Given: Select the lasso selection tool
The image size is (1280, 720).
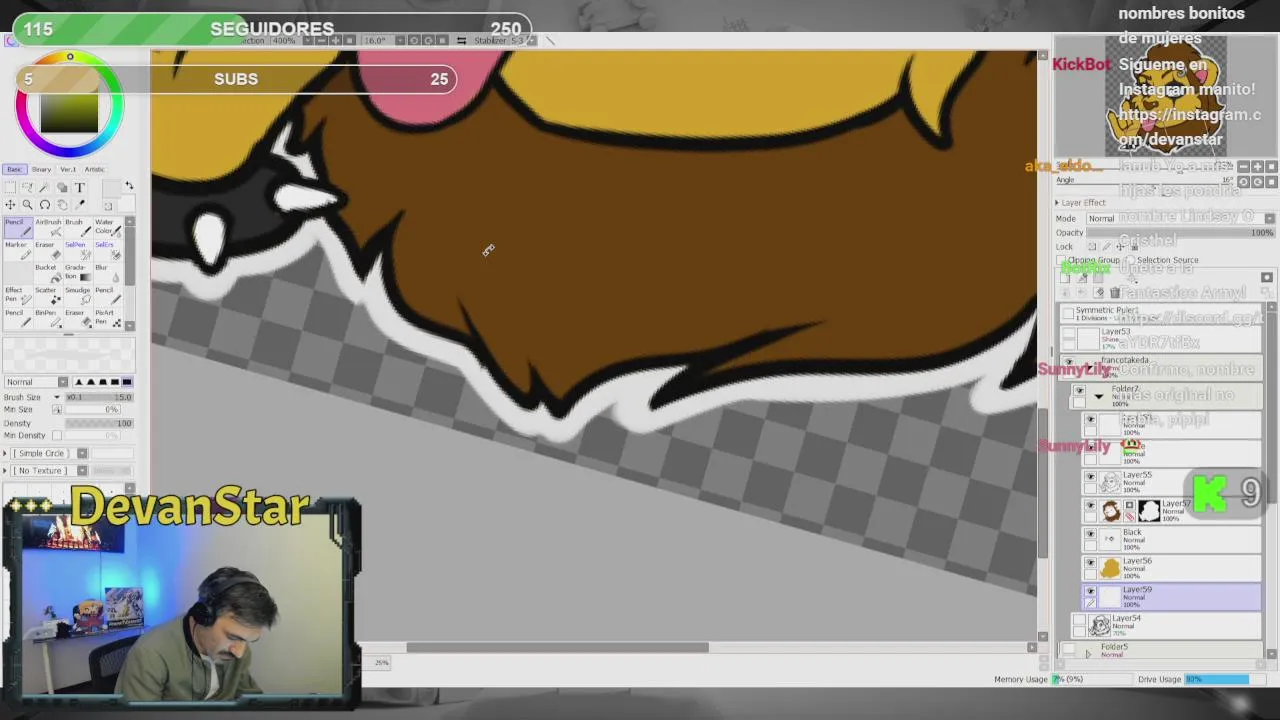Looking at the screenshot, I should [x=27, y=188].
